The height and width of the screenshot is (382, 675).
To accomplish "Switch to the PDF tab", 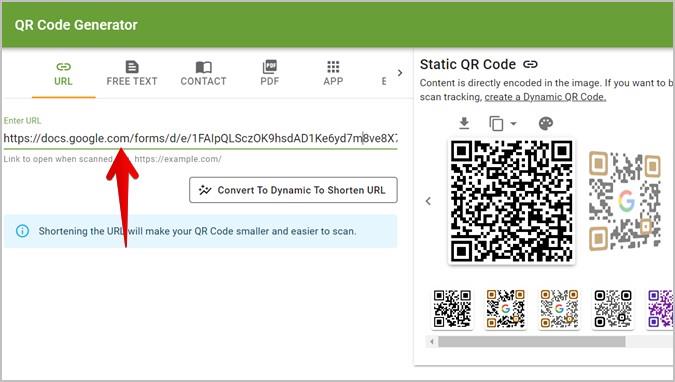I will coord(269,74).
